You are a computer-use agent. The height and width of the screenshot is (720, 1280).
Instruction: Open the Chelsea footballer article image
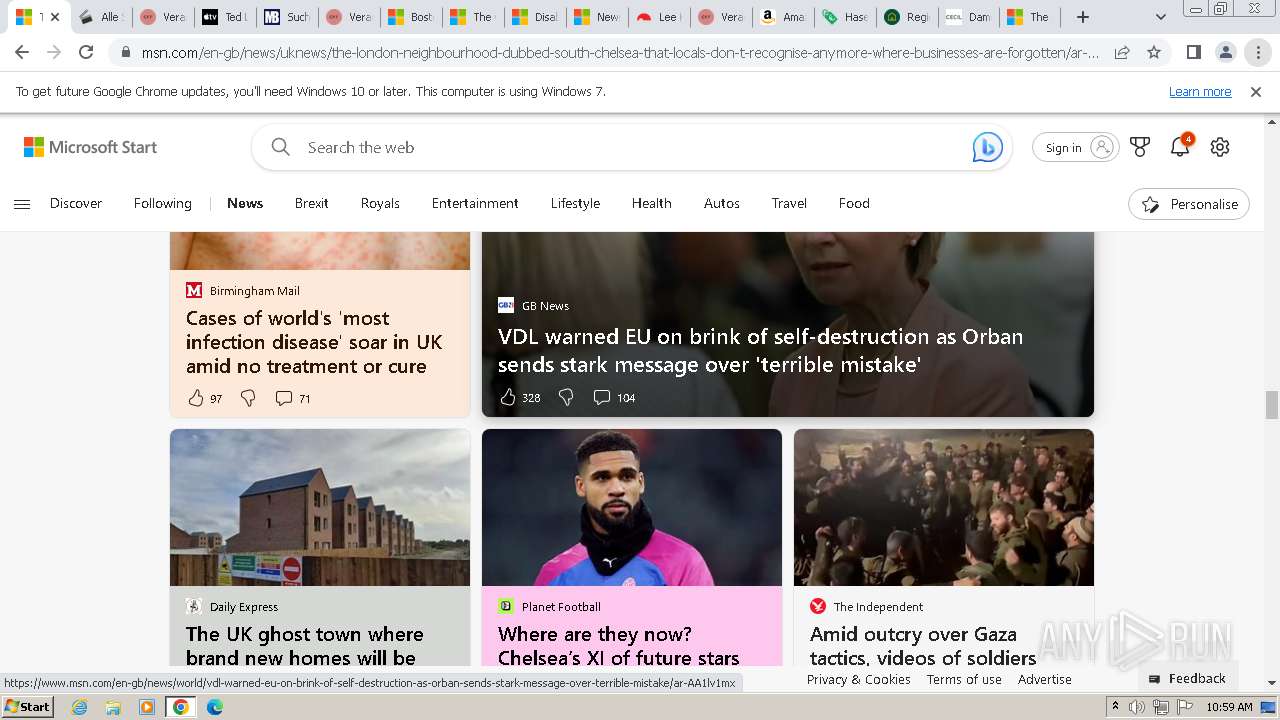pyautogui.click(x=632, y=508)
